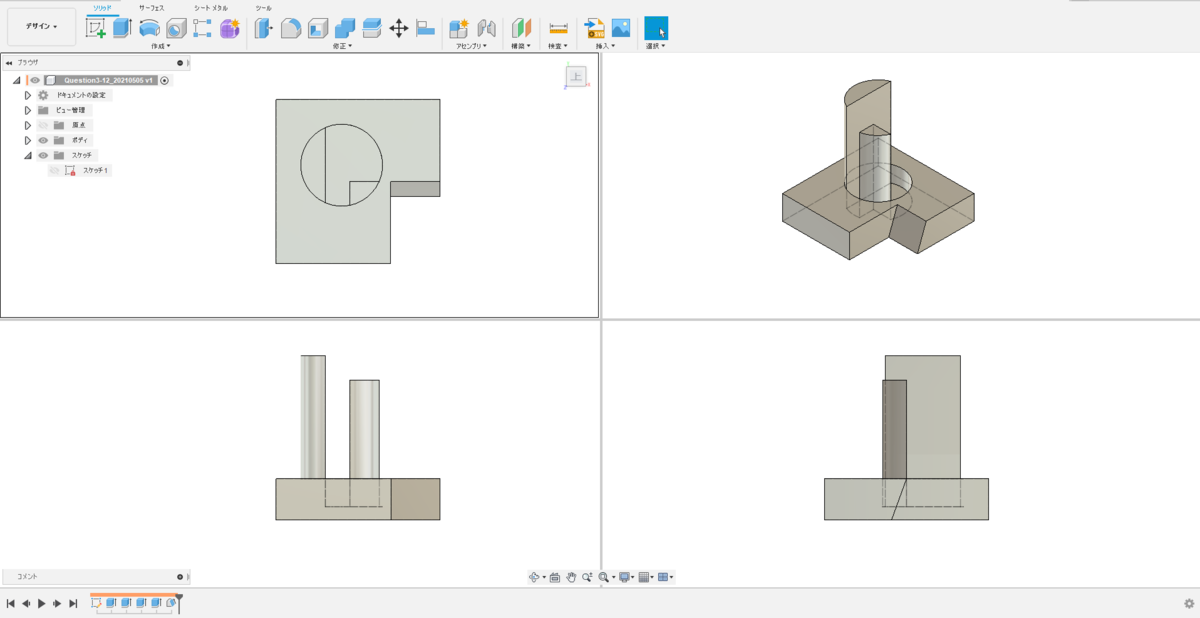This screenshot has width=1200, height=618.
Task: Select the Align tool
Action: click(x=425, y=28)
